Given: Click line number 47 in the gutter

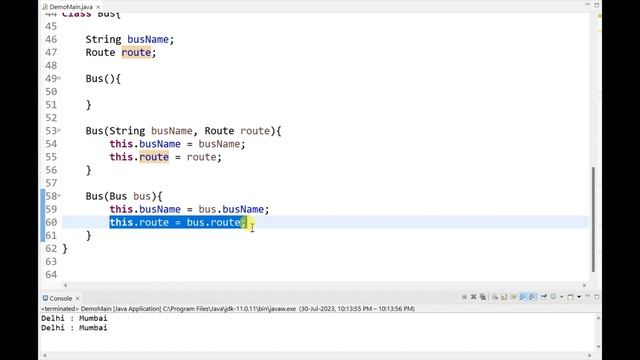Looking at the screenshot, I should point(51,53).
